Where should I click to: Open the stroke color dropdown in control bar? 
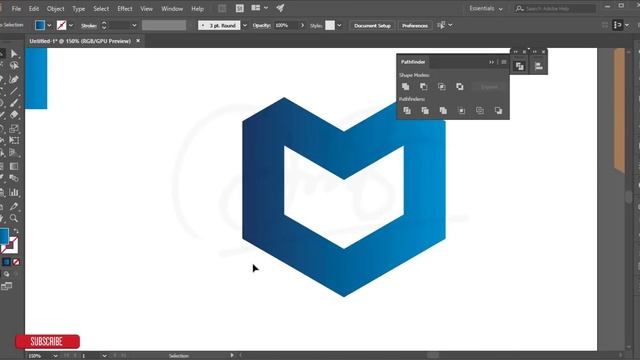(x=71, y=26)
